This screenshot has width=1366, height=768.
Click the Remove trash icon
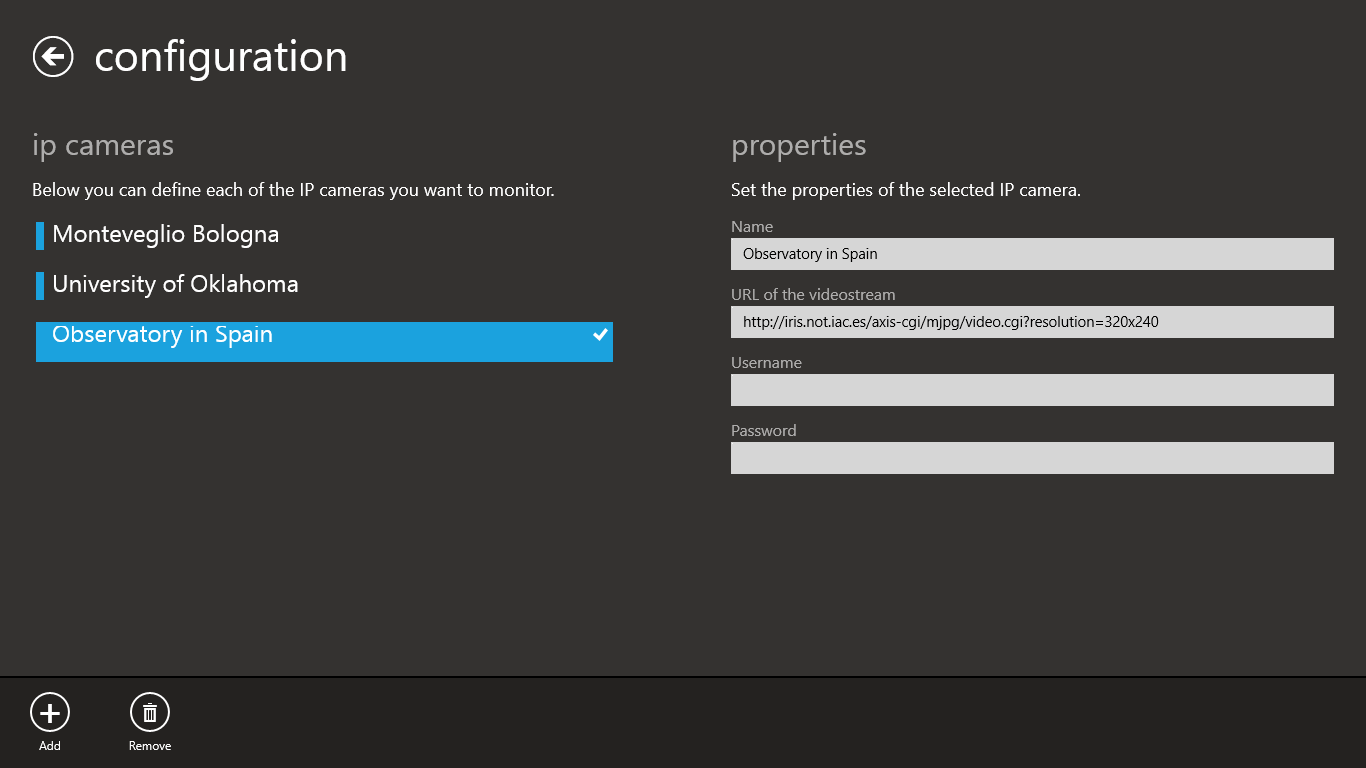[x=149, y=712]
